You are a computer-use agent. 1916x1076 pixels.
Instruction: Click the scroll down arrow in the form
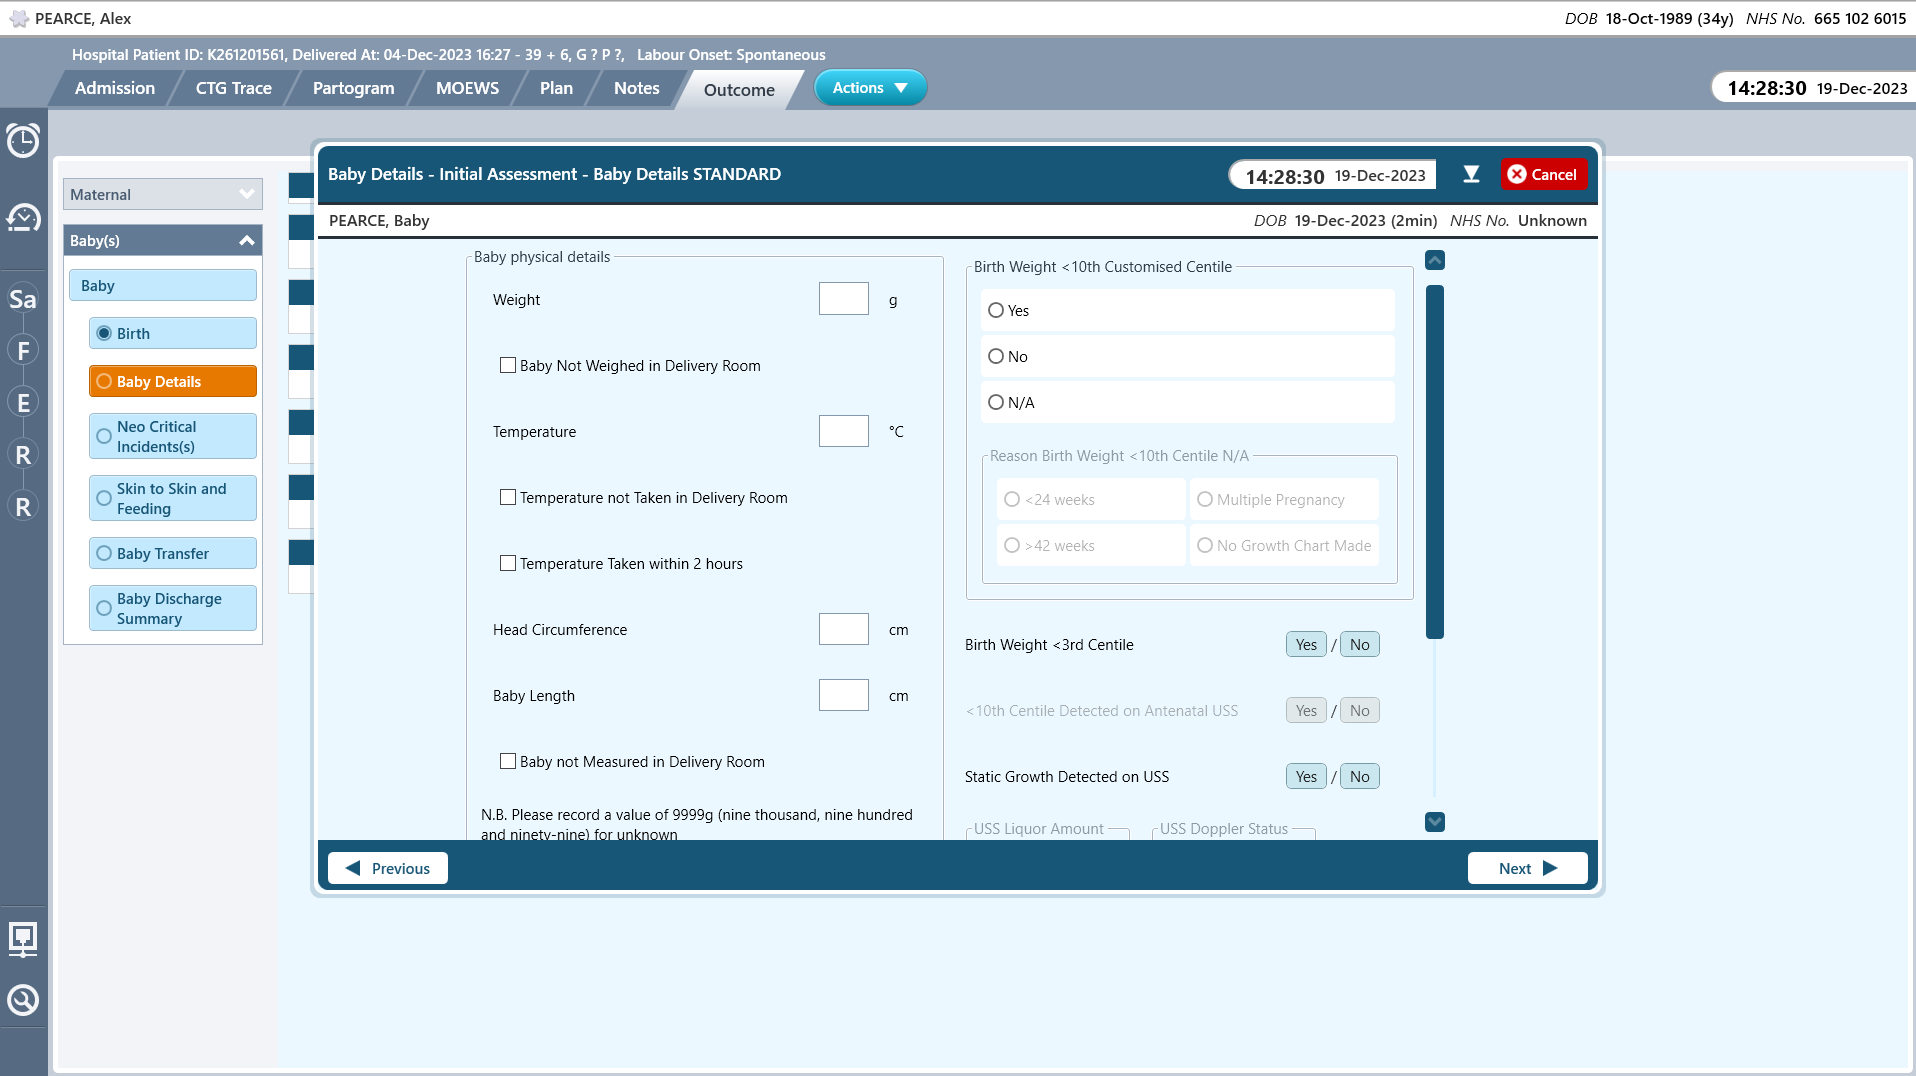tap(1435, 822)
